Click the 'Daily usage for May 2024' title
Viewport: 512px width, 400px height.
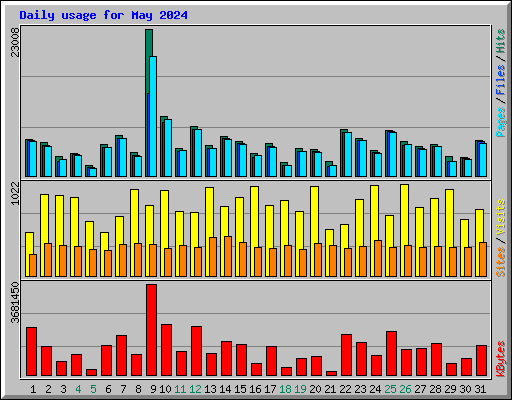tap(103, 15)
